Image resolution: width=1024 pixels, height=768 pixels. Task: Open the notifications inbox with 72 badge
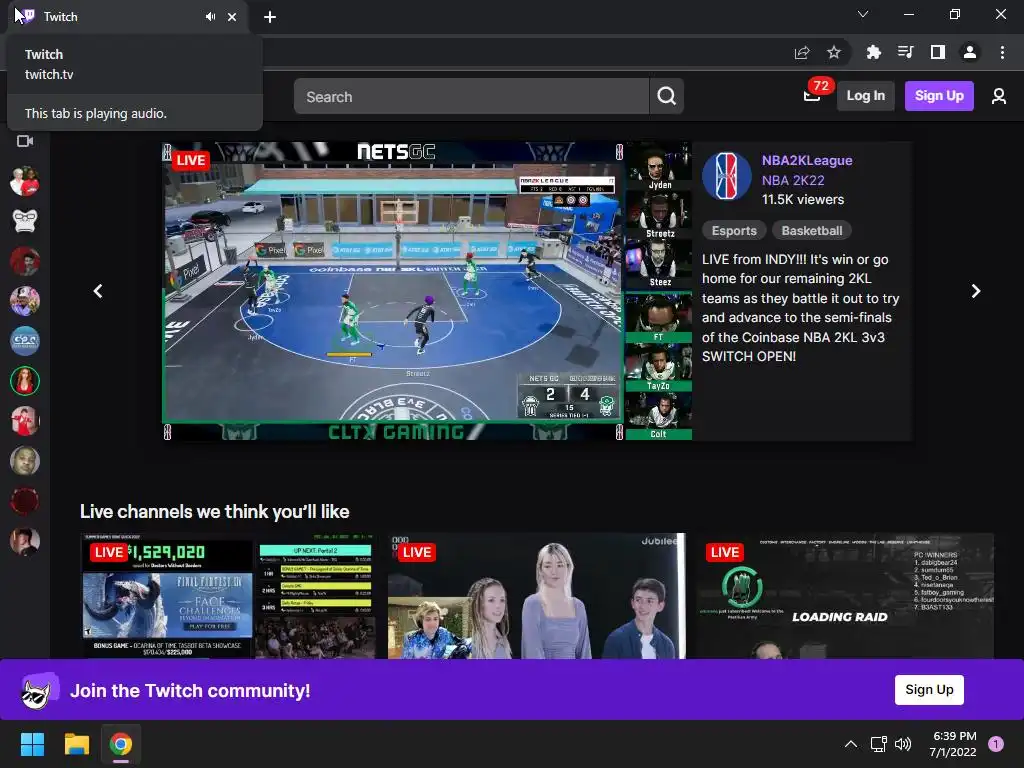pos(812,96)
